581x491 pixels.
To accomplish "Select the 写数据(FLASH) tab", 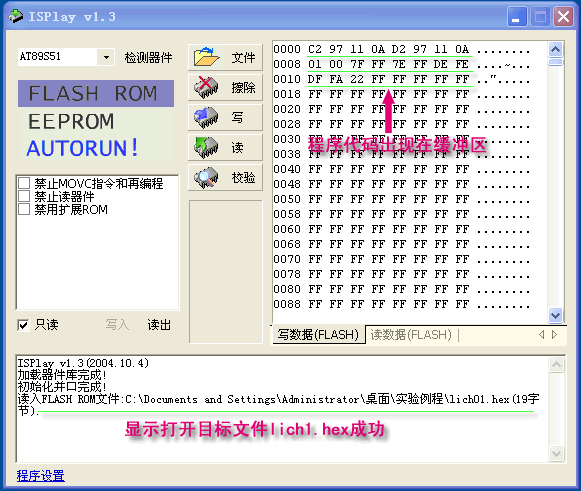I will click(x=318, y=335).
